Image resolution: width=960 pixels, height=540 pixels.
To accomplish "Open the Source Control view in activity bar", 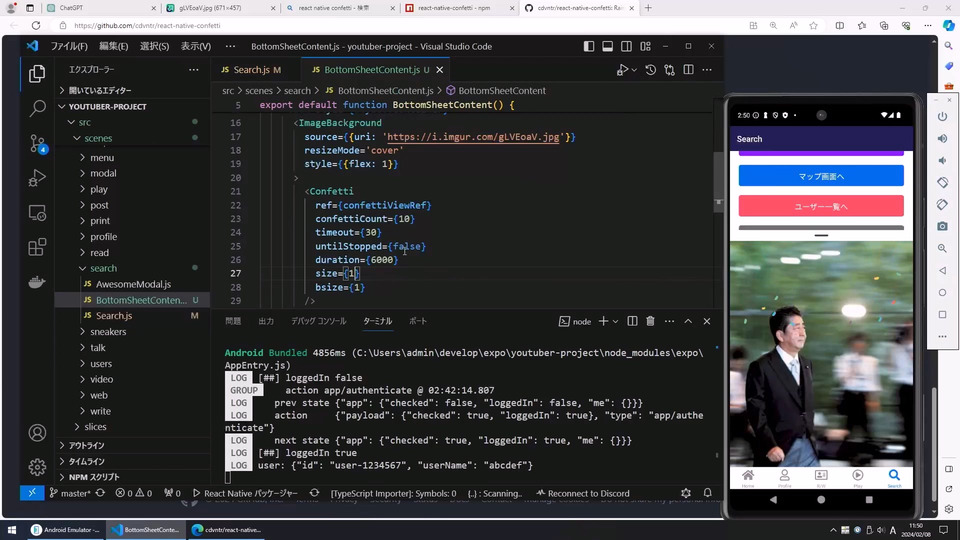I will pyautogui.click(x=37, y=143).
